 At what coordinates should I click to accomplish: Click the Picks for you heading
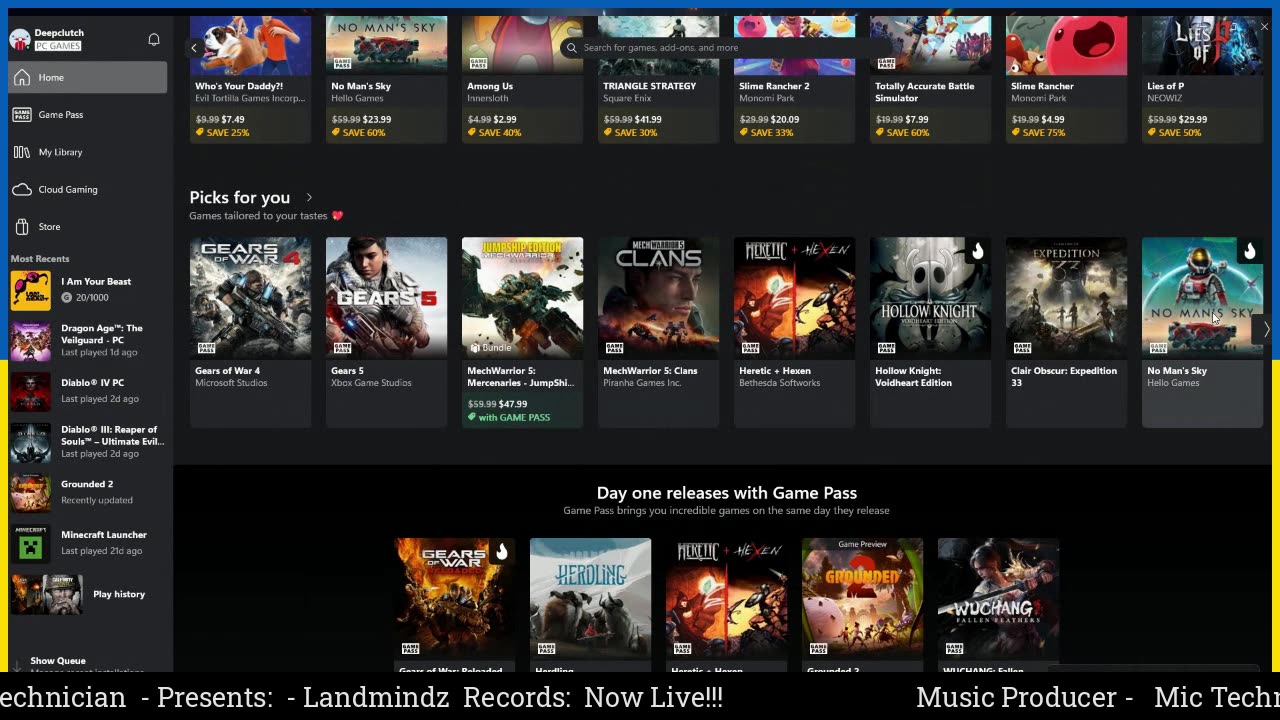click(240, 198)
